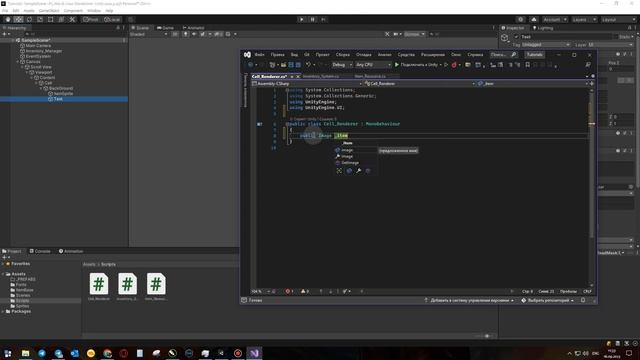
Task: Select the Scale tool in Unity toolbar
Action: (x=40, y=20)
